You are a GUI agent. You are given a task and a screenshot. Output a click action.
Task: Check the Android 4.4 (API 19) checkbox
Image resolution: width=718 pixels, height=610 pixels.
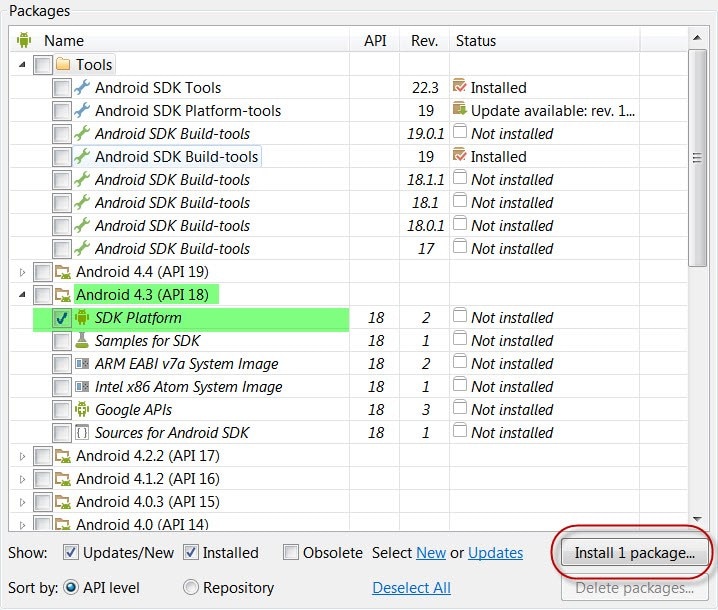click(43, 272)
